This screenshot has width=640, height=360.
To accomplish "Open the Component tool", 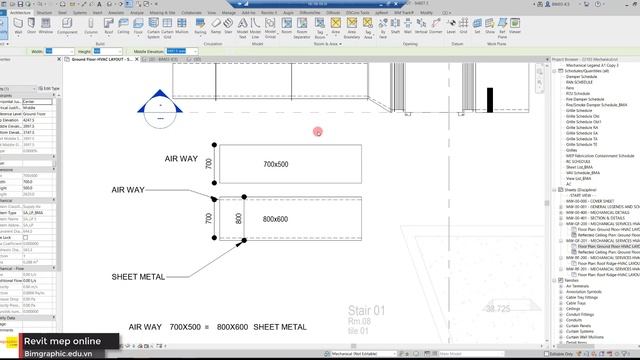I will (x=67, y=27).
